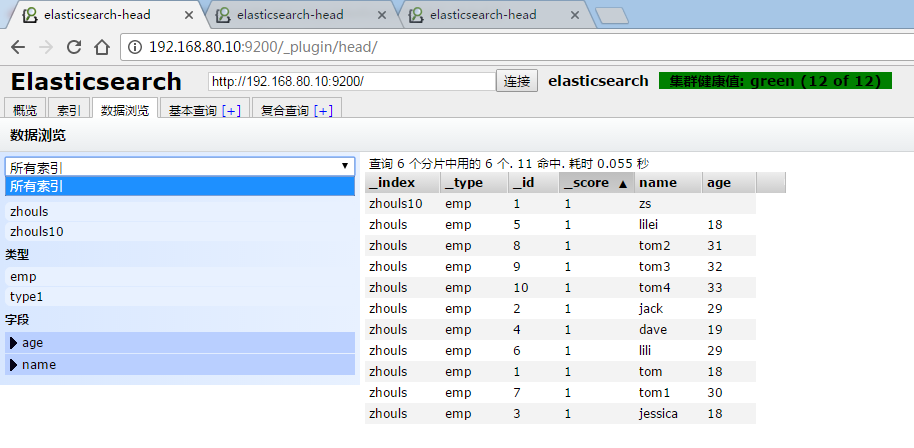The image size is (914, 448).
Task: Reload the page with refresh icon
Action: point(74,47)
